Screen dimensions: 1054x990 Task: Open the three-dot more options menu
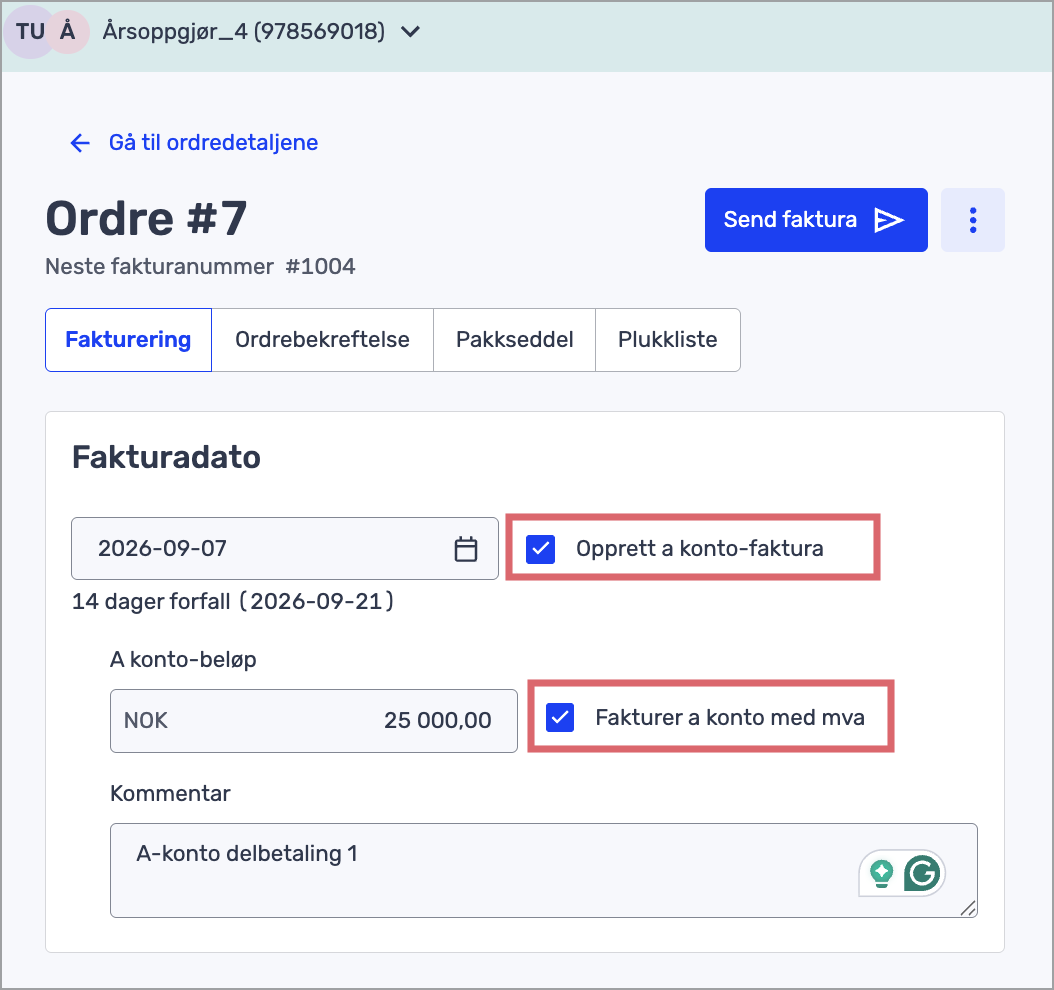tap(973, 220)
